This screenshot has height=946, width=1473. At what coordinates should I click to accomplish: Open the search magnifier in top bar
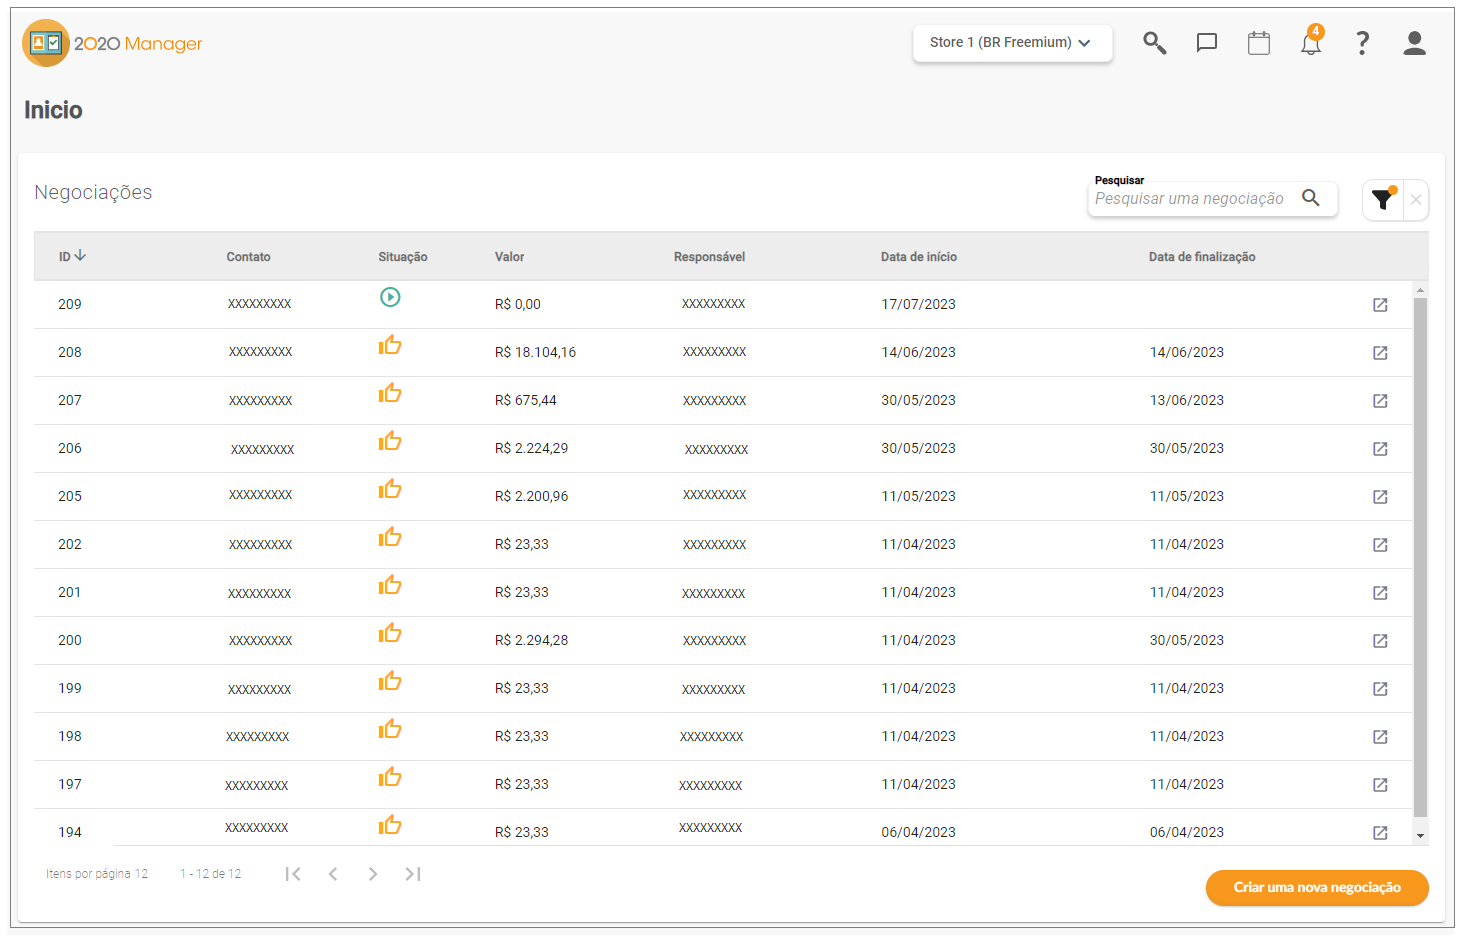click(x=1155, y=43)
